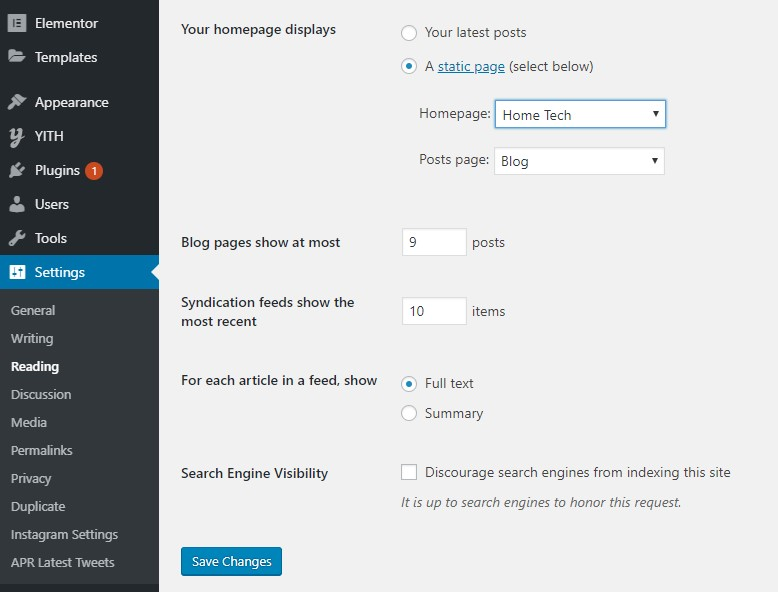Click the Plugins plug icon
The height and width of the screenshot is (592, 778).
coord(17,170)
